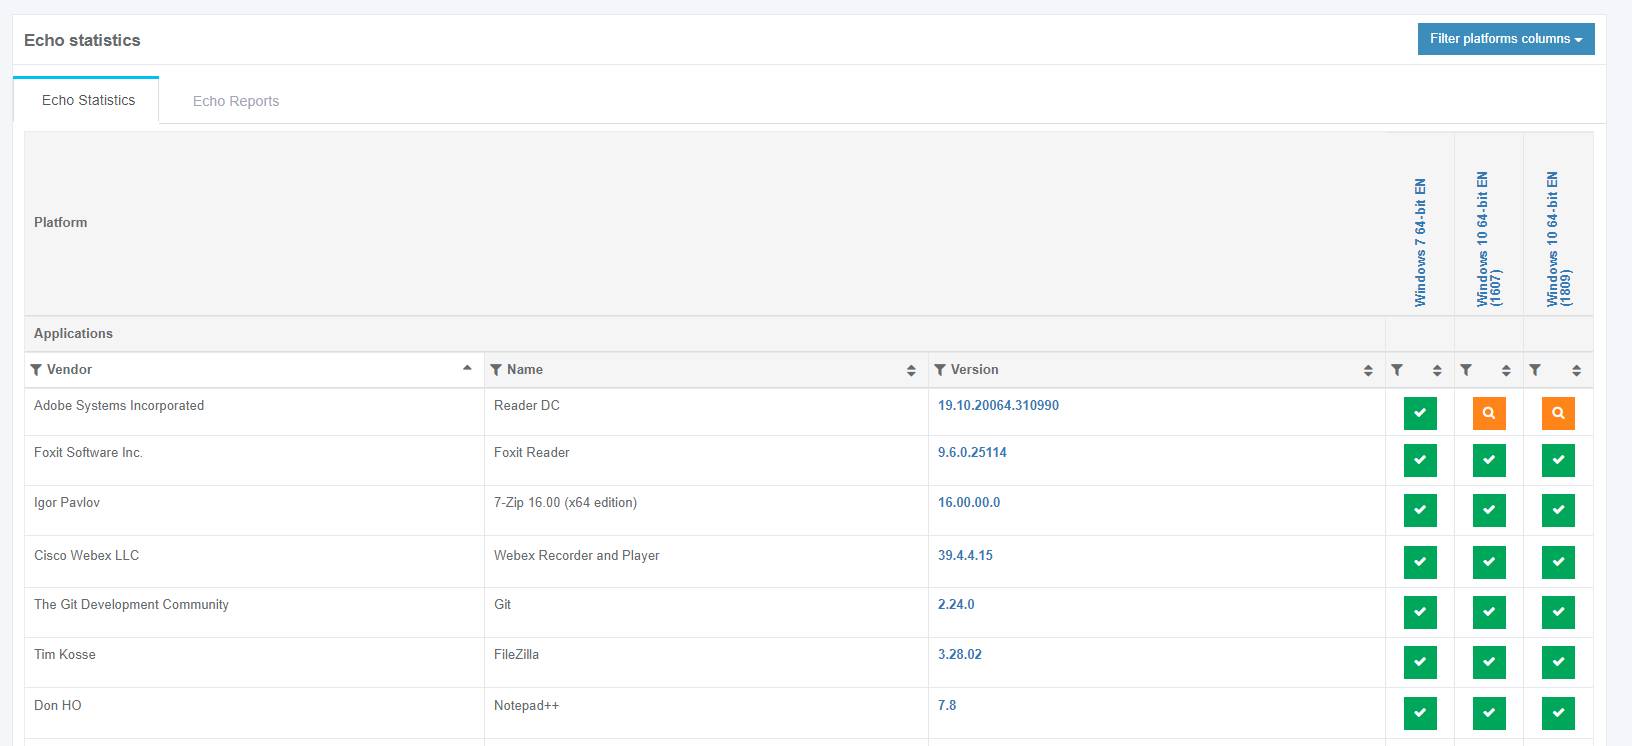Filter the Windows 10 (1809) column
The image size is (1632, 746).
click(x=1535, y=370)
